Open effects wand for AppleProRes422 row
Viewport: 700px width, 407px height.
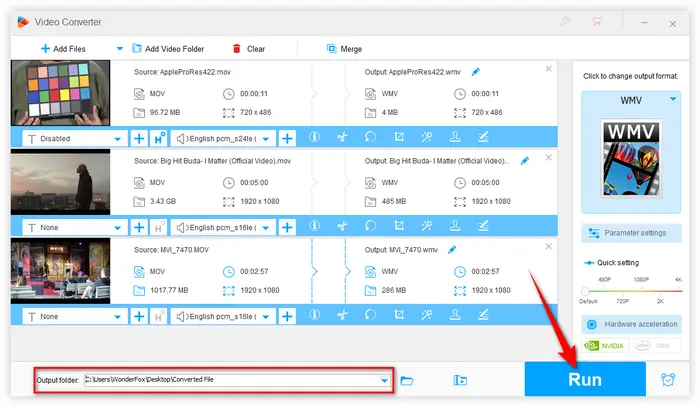point(427,137)
